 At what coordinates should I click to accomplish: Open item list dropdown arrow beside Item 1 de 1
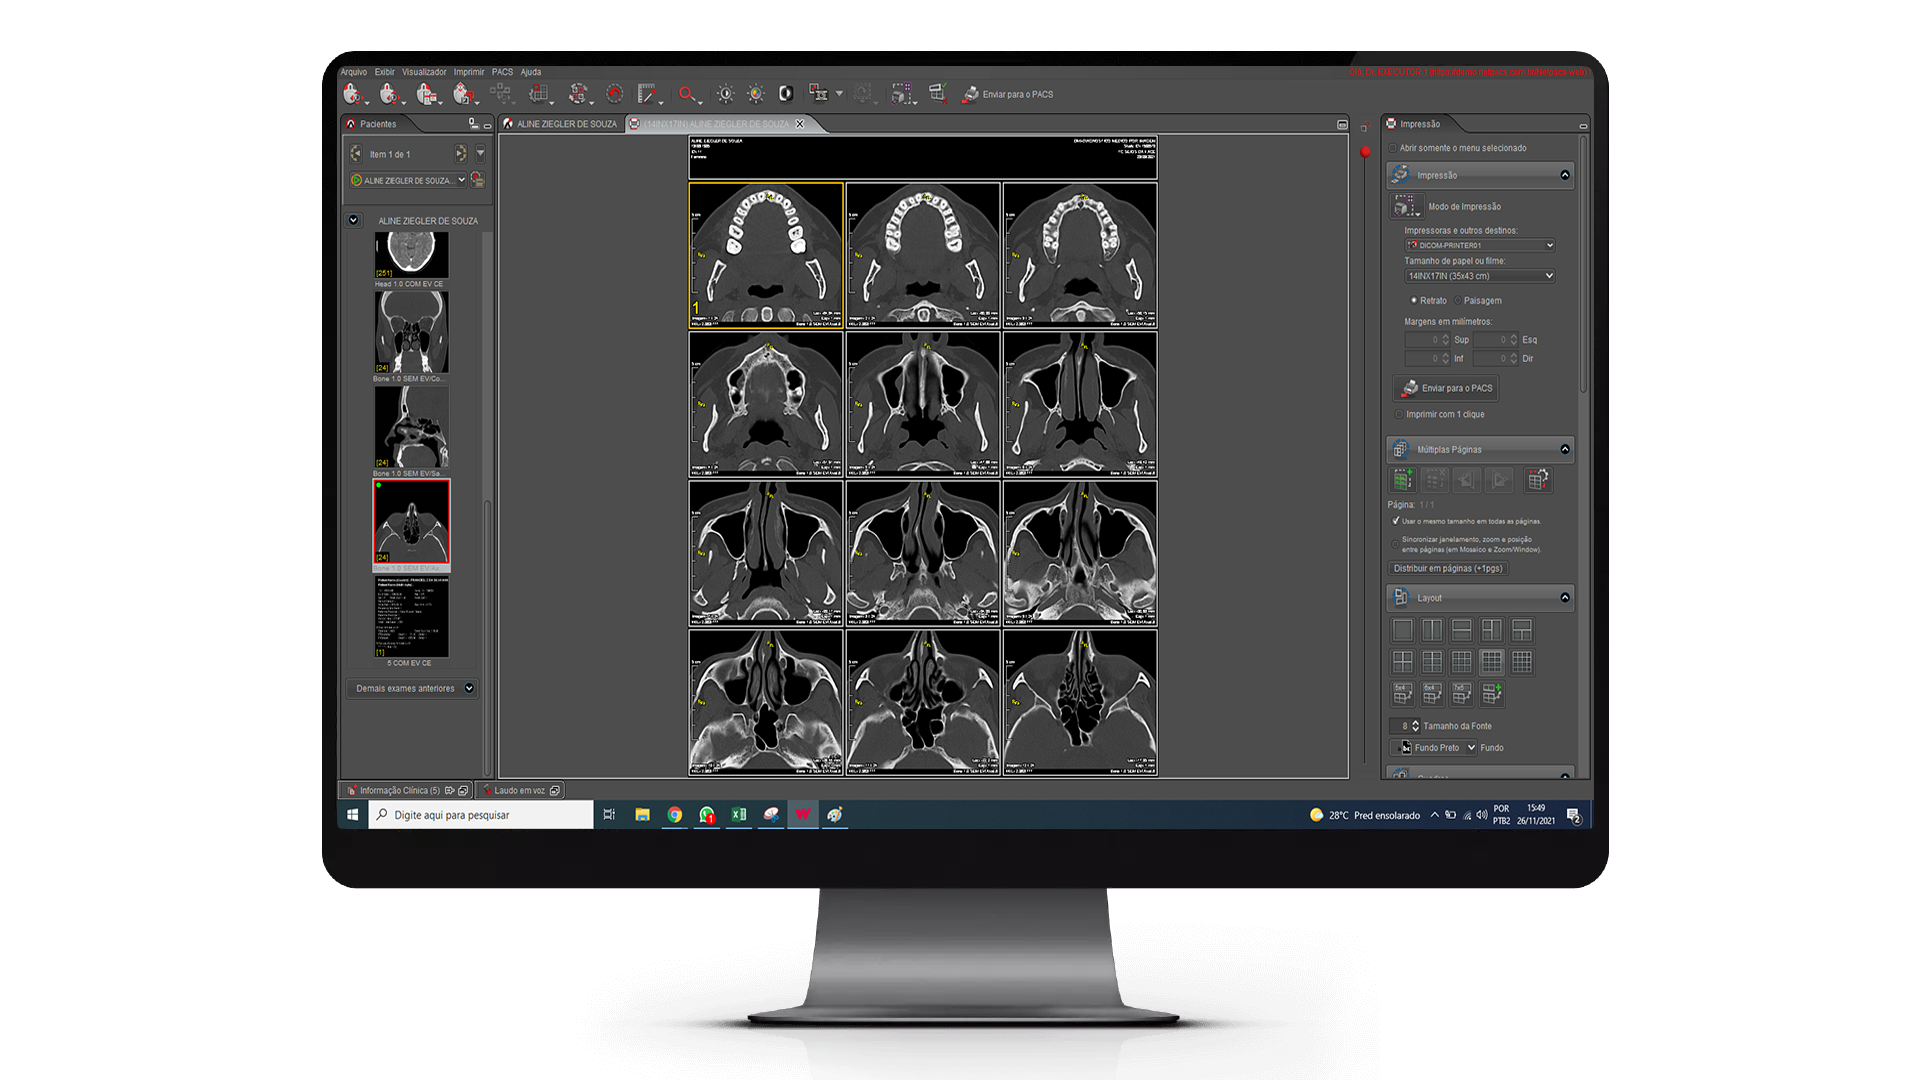[481, 153]
